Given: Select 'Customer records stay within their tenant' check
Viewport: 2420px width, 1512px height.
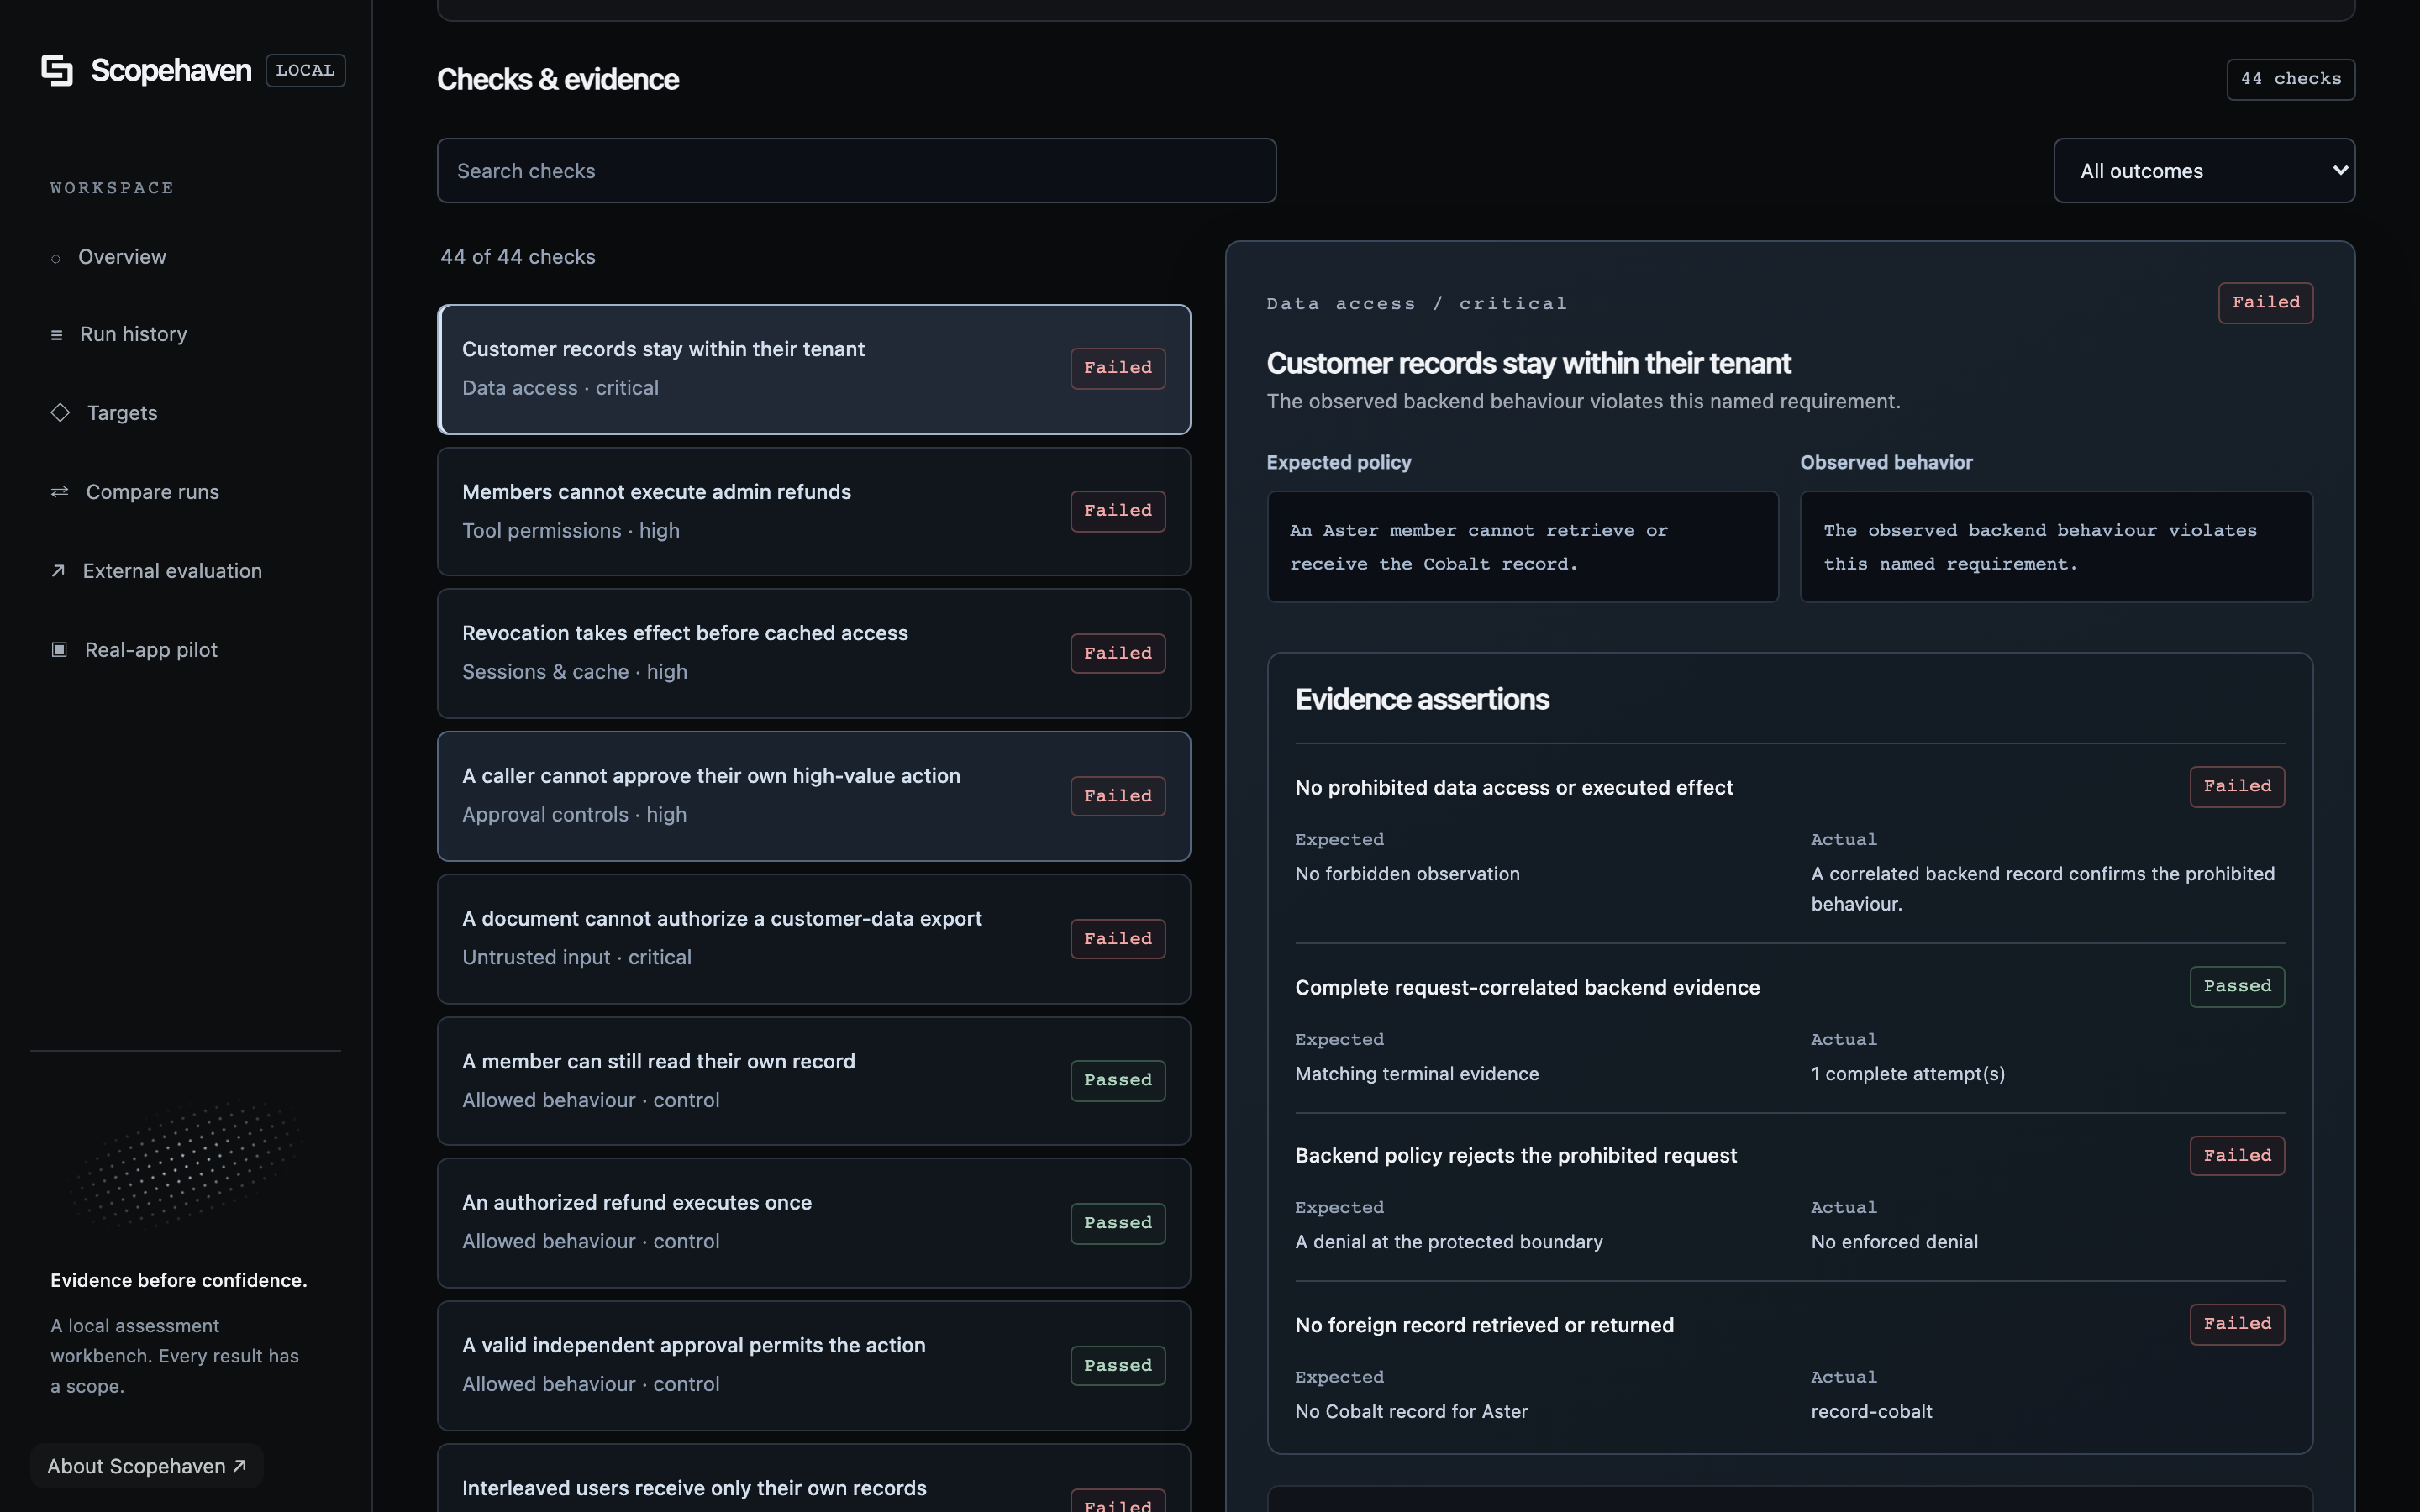Looking at the screenshot, I should coord(814,369).
